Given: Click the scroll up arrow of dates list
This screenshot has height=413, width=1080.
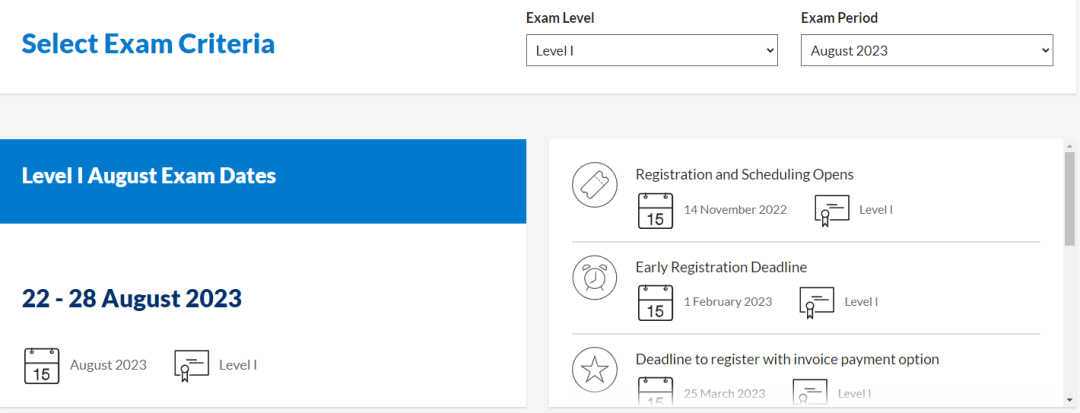Looking at the screenshot, I should tap(1069, 146).
